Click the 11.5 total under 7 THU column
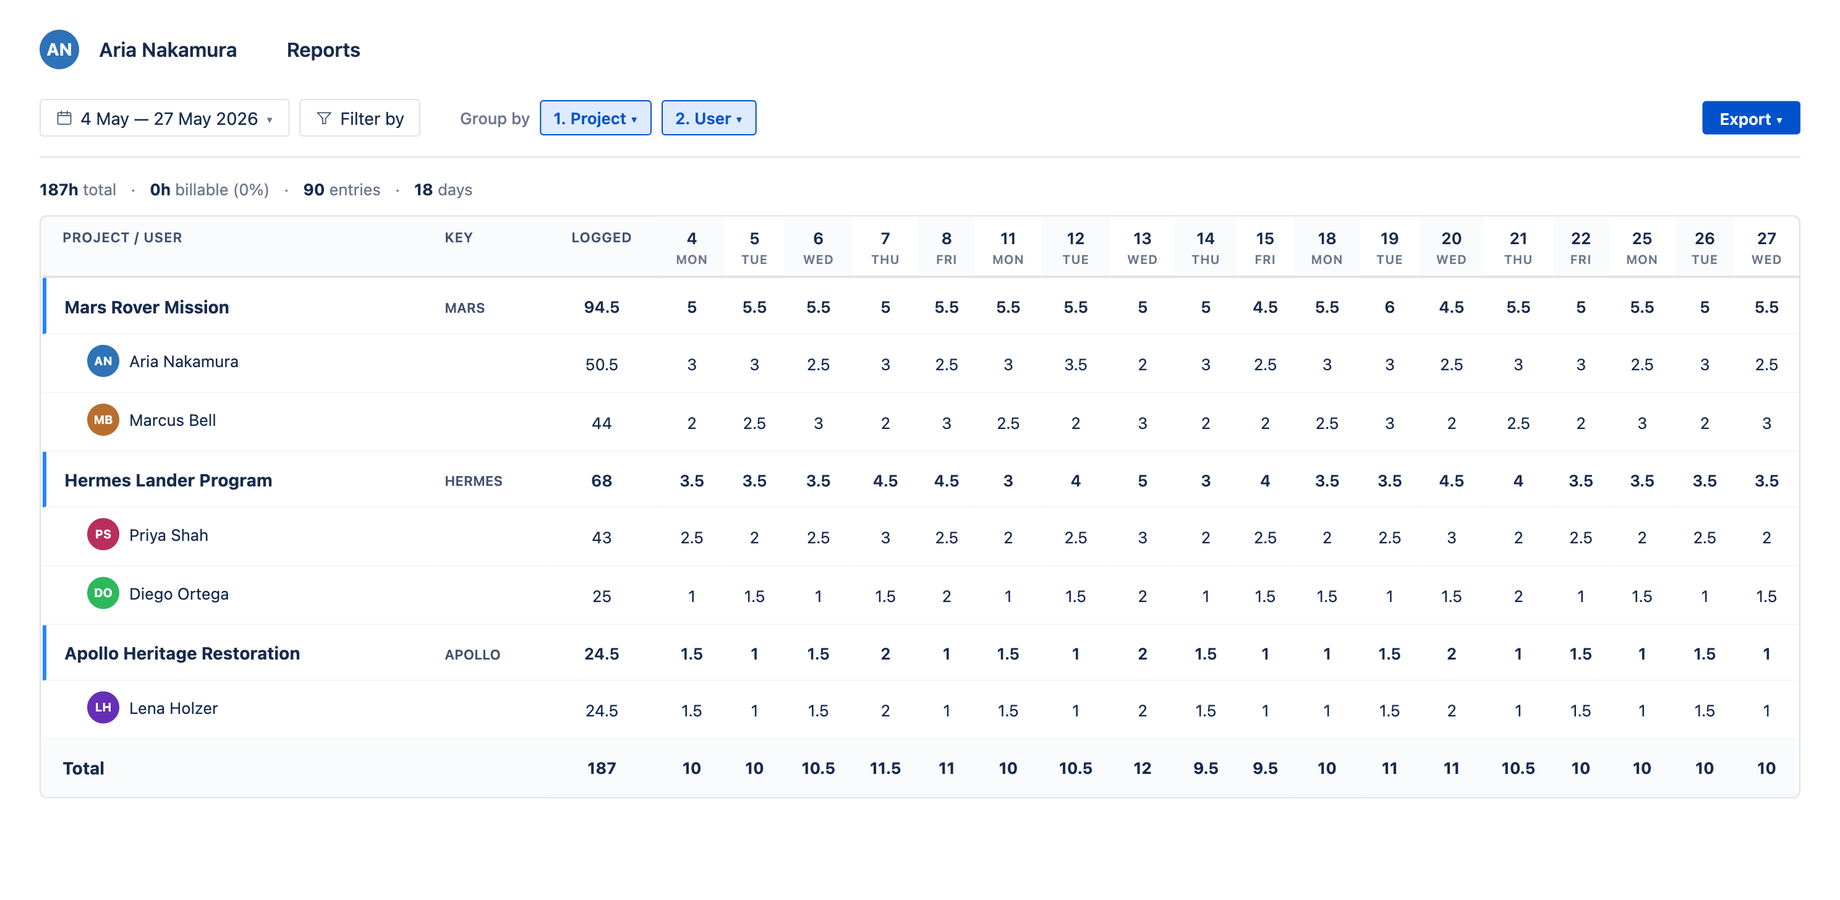 point(885,768)
